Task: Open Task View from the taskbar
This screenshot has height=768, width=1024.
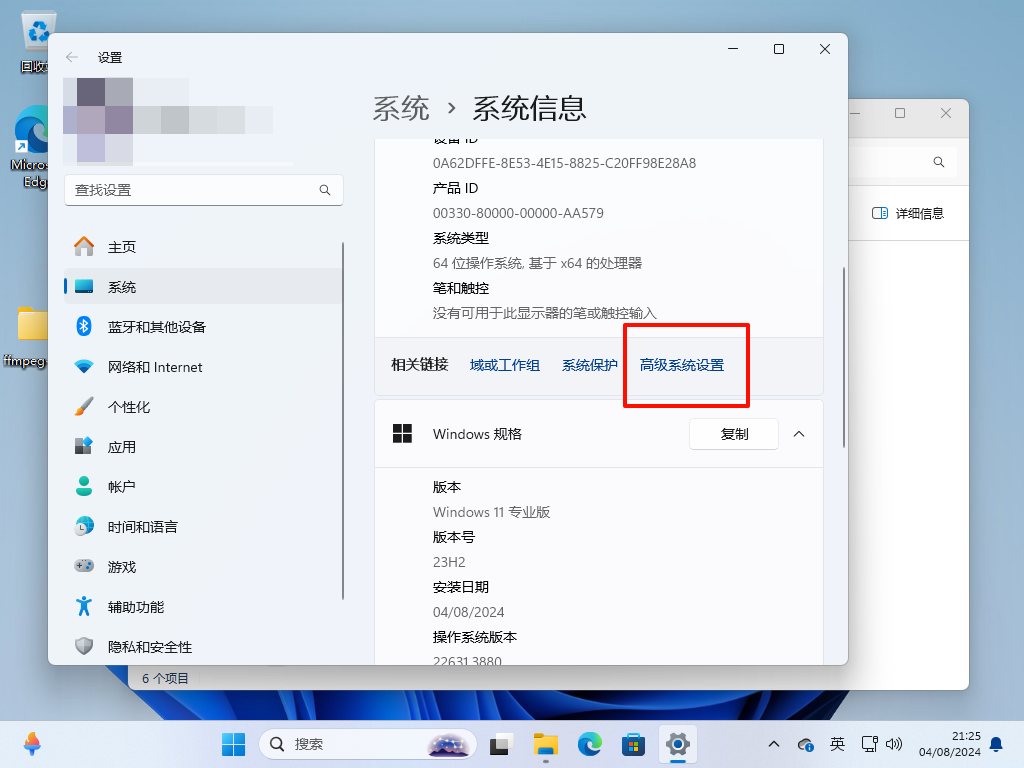Action: [x=502, y=744]
